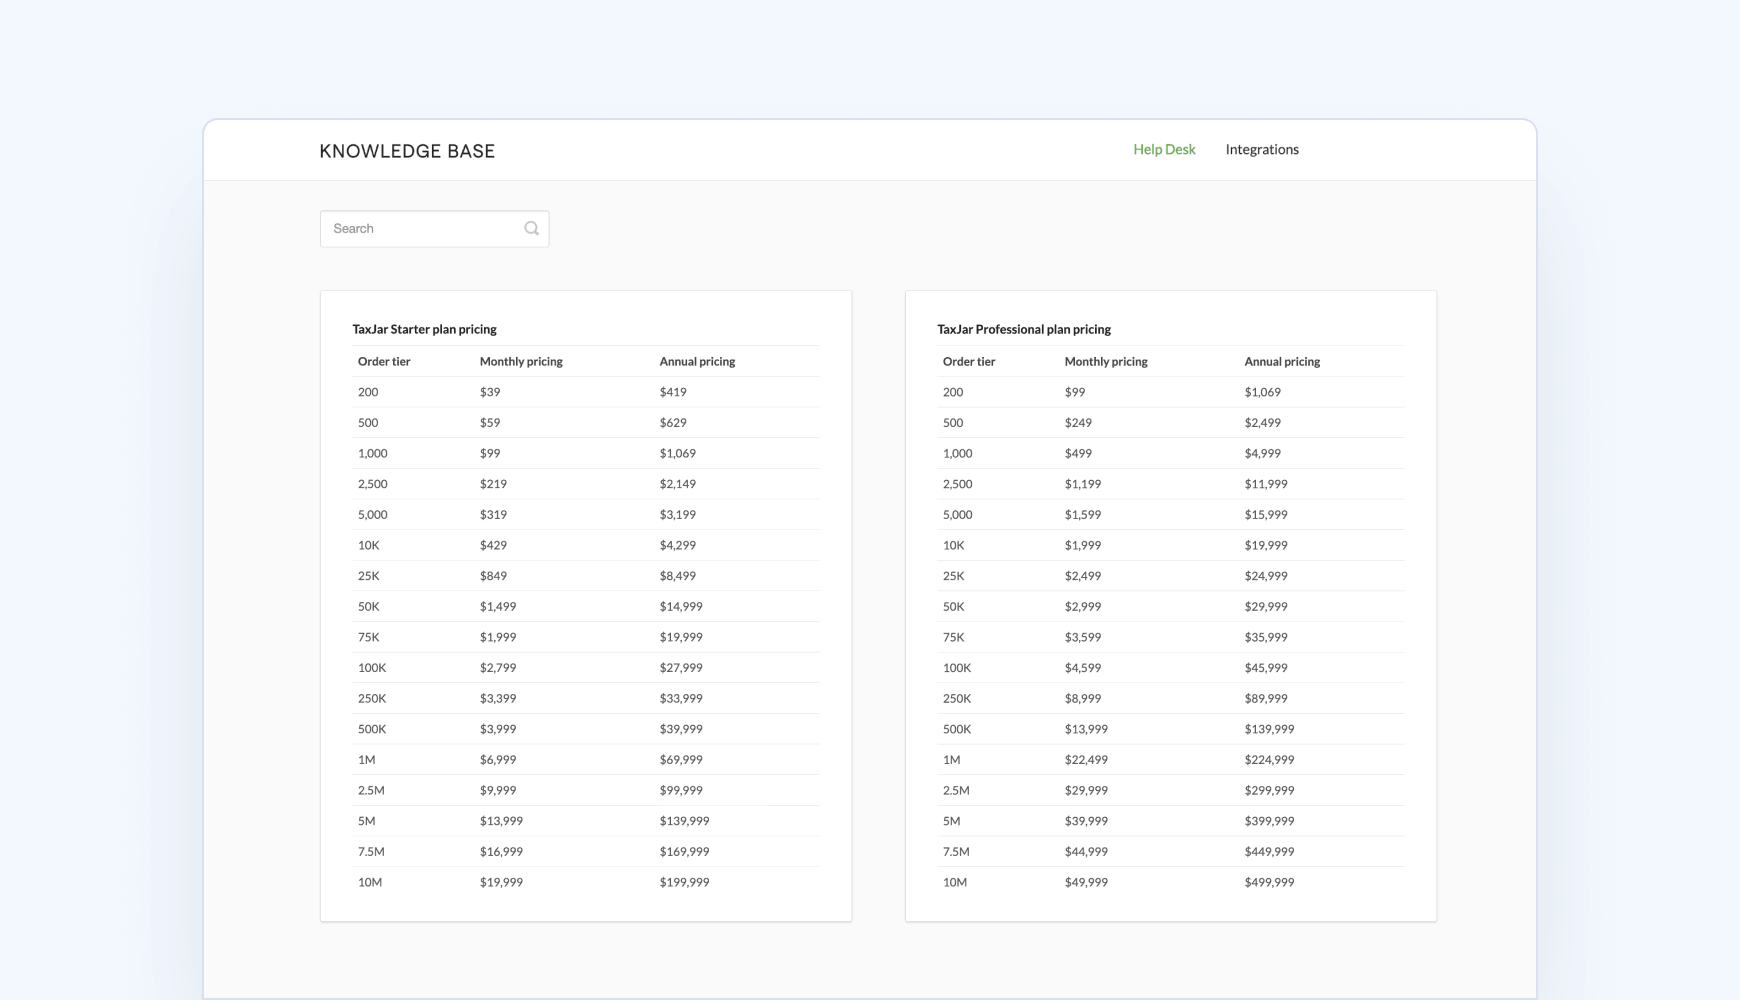Click the $499,999 annual cell
The image size is (1740, 1000).
1269,883
